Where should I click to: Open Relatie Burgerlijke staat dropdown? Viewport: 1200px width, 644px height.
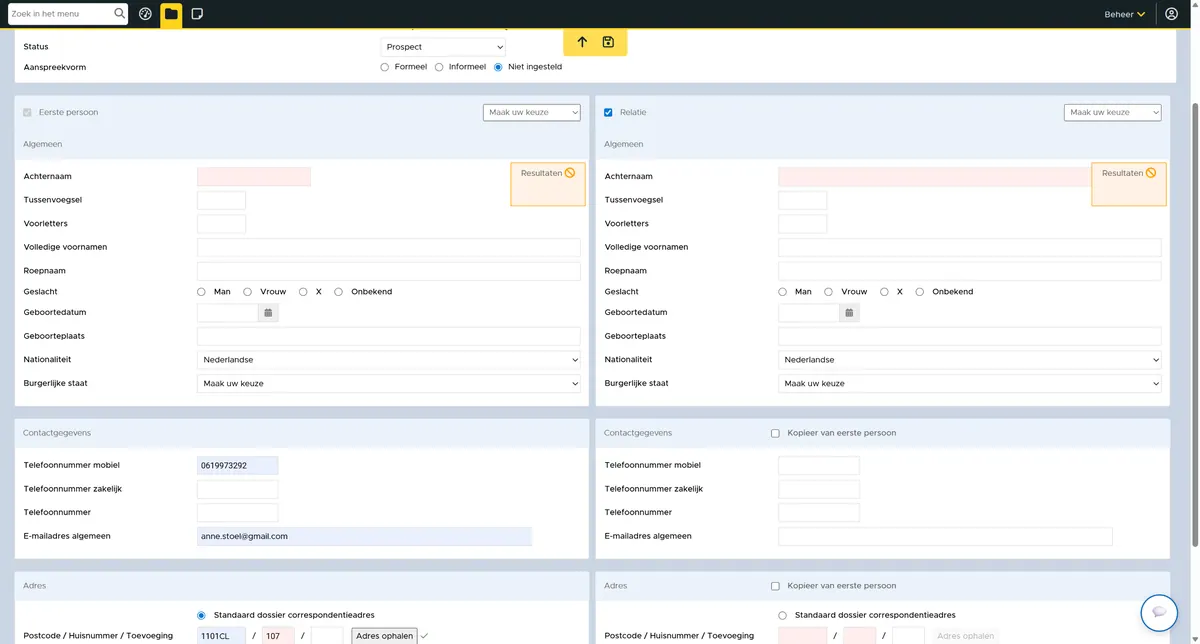point(970,384)
